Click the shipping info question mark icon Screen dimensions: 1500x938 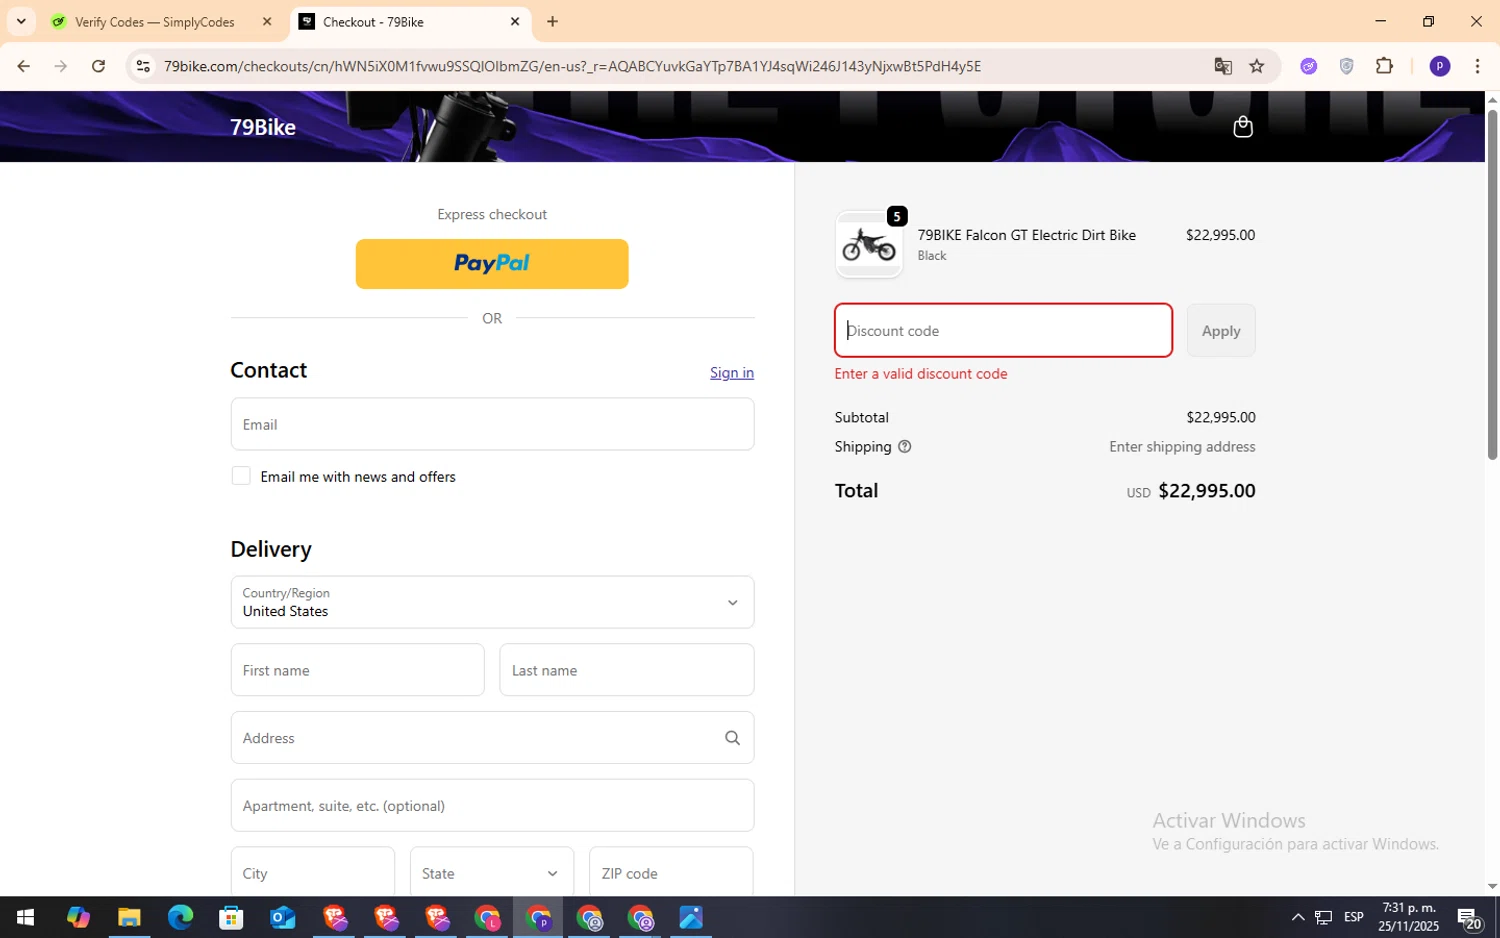tap(904, 447)
